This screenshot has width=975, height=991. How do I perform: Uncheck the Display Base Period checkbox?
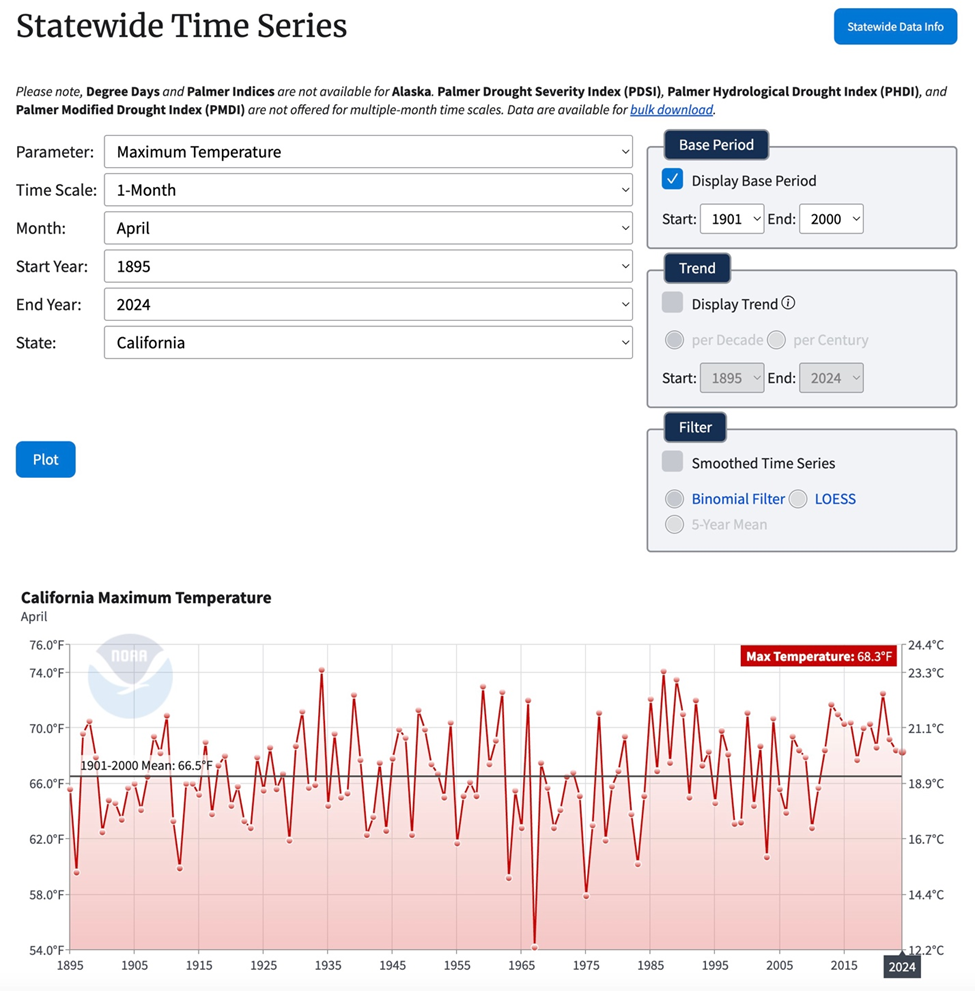(x=673, y=180)
